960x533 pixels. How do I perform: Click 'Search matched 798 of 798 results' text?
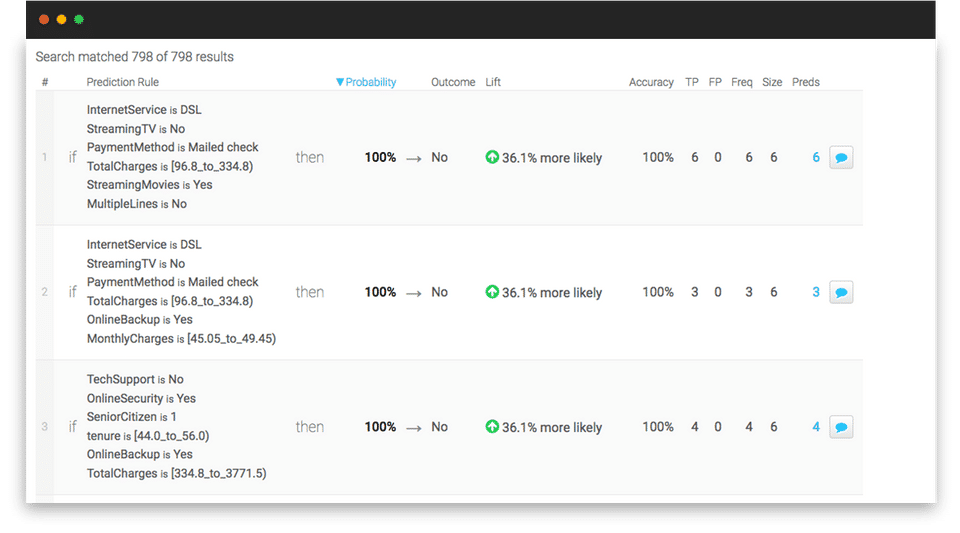coord(134,57)
